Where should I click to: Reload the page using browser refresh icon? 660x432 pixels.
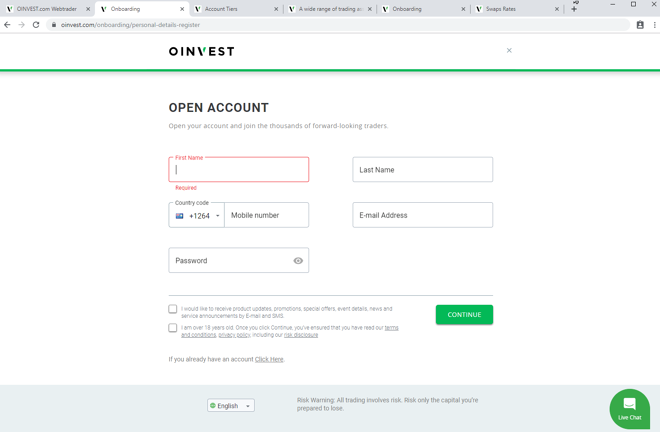36,25
